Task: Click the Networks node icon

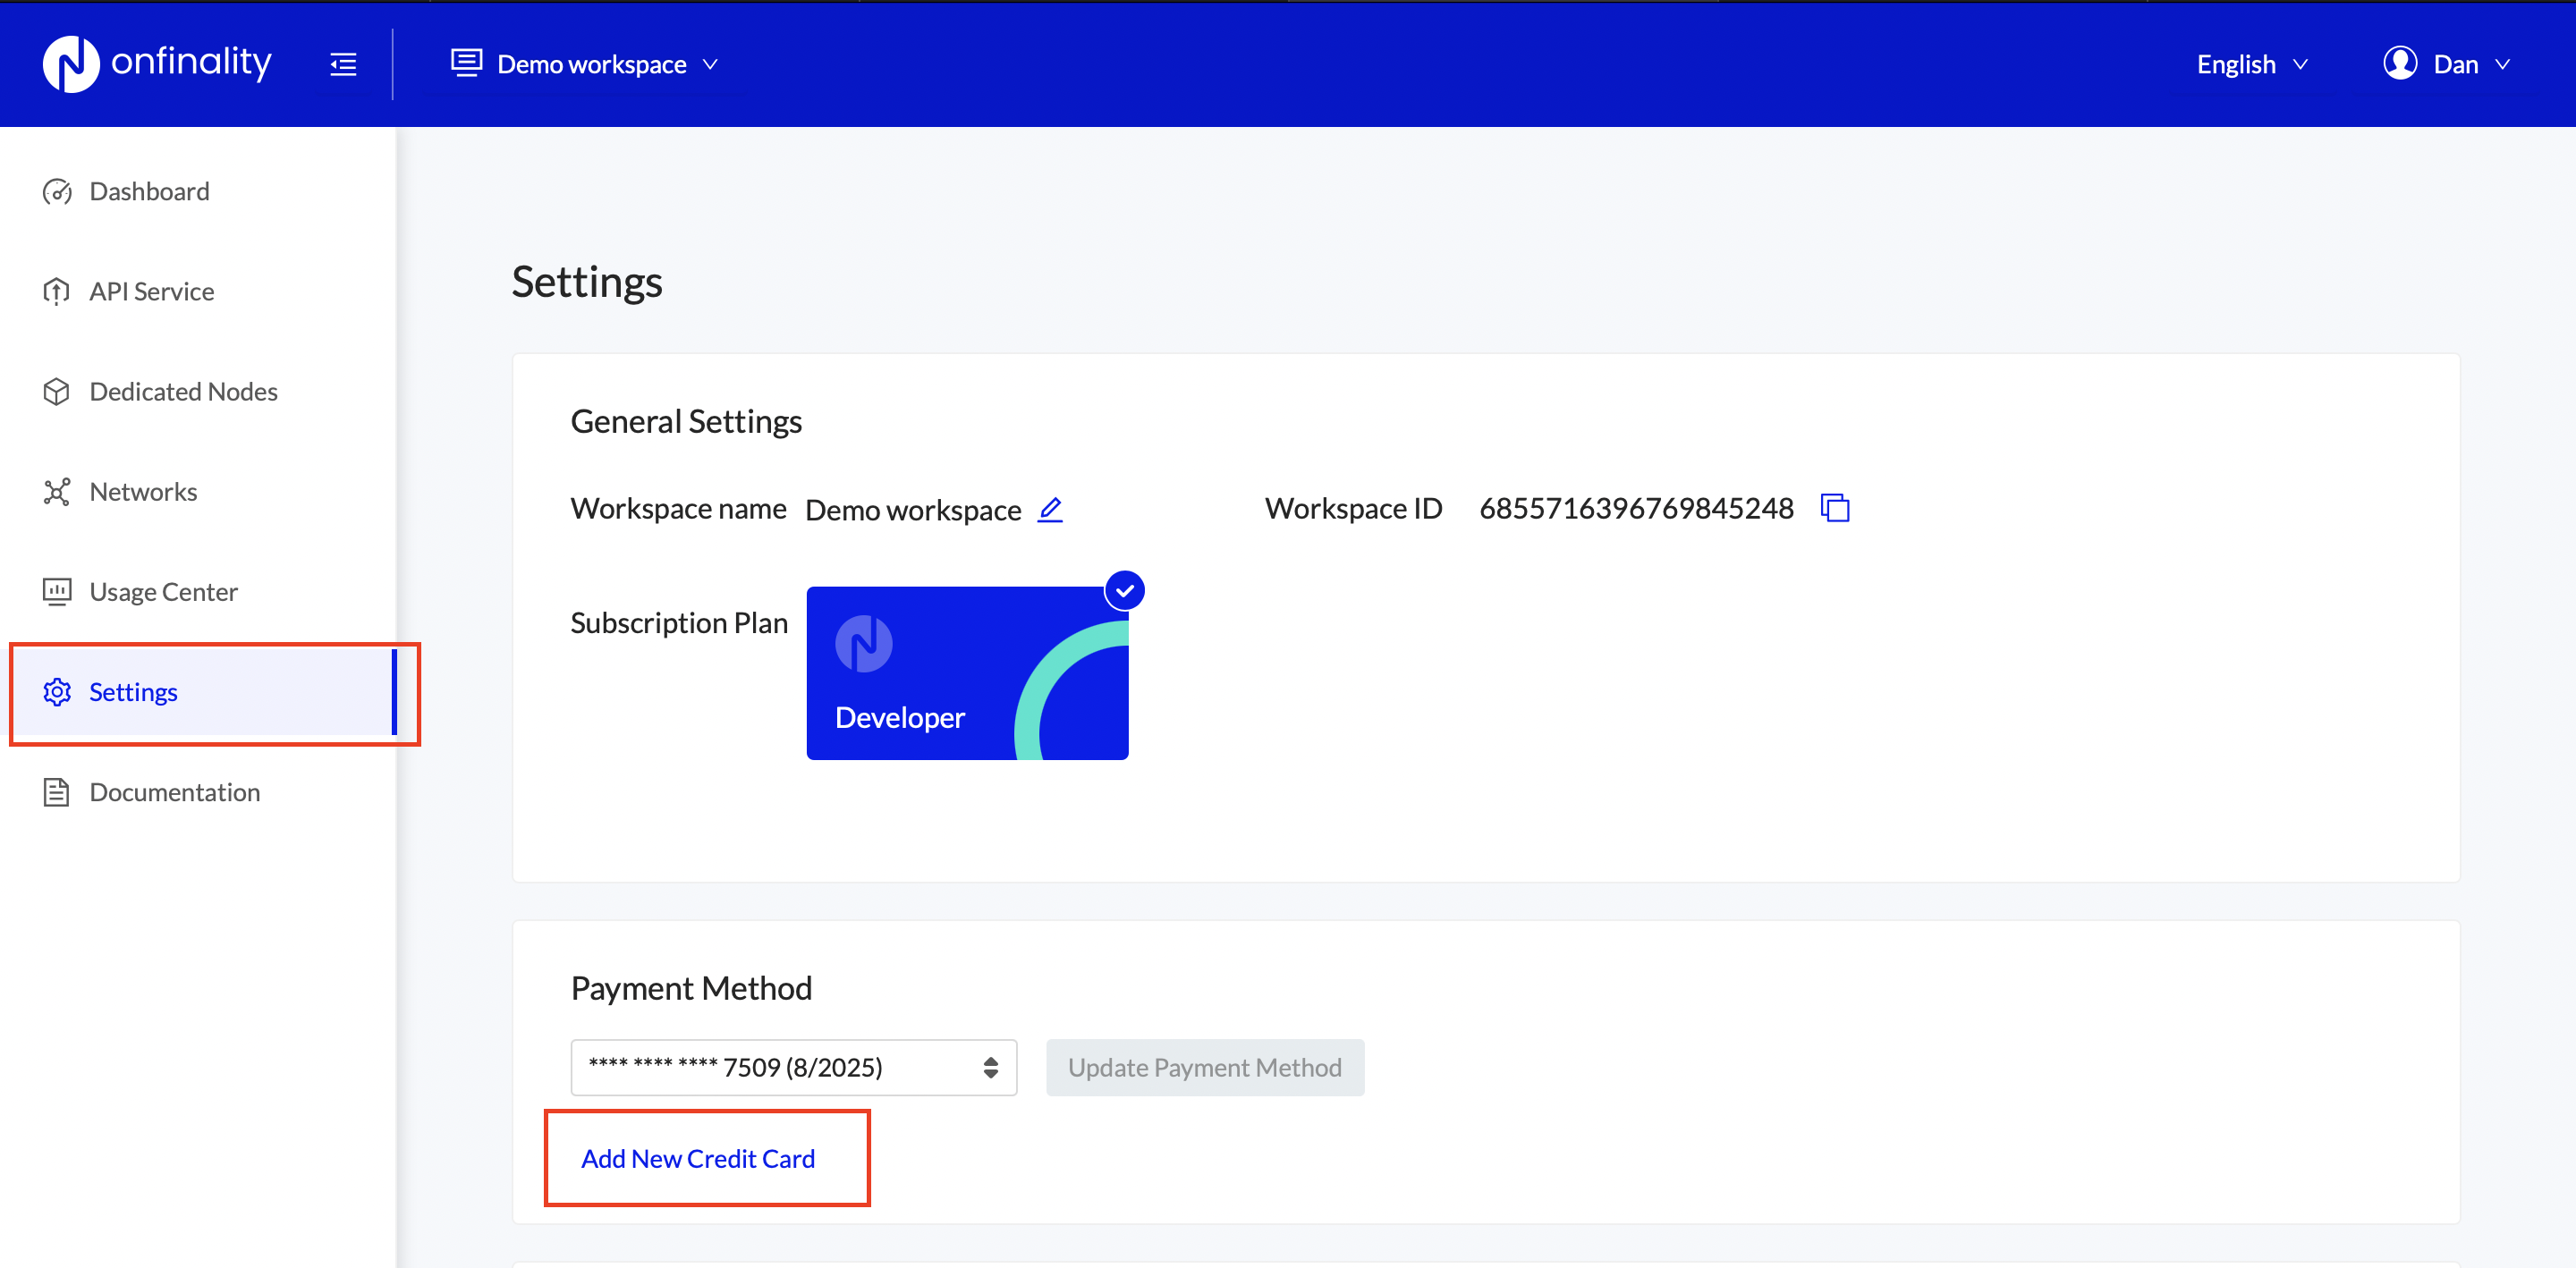Action: click(57, 492)
